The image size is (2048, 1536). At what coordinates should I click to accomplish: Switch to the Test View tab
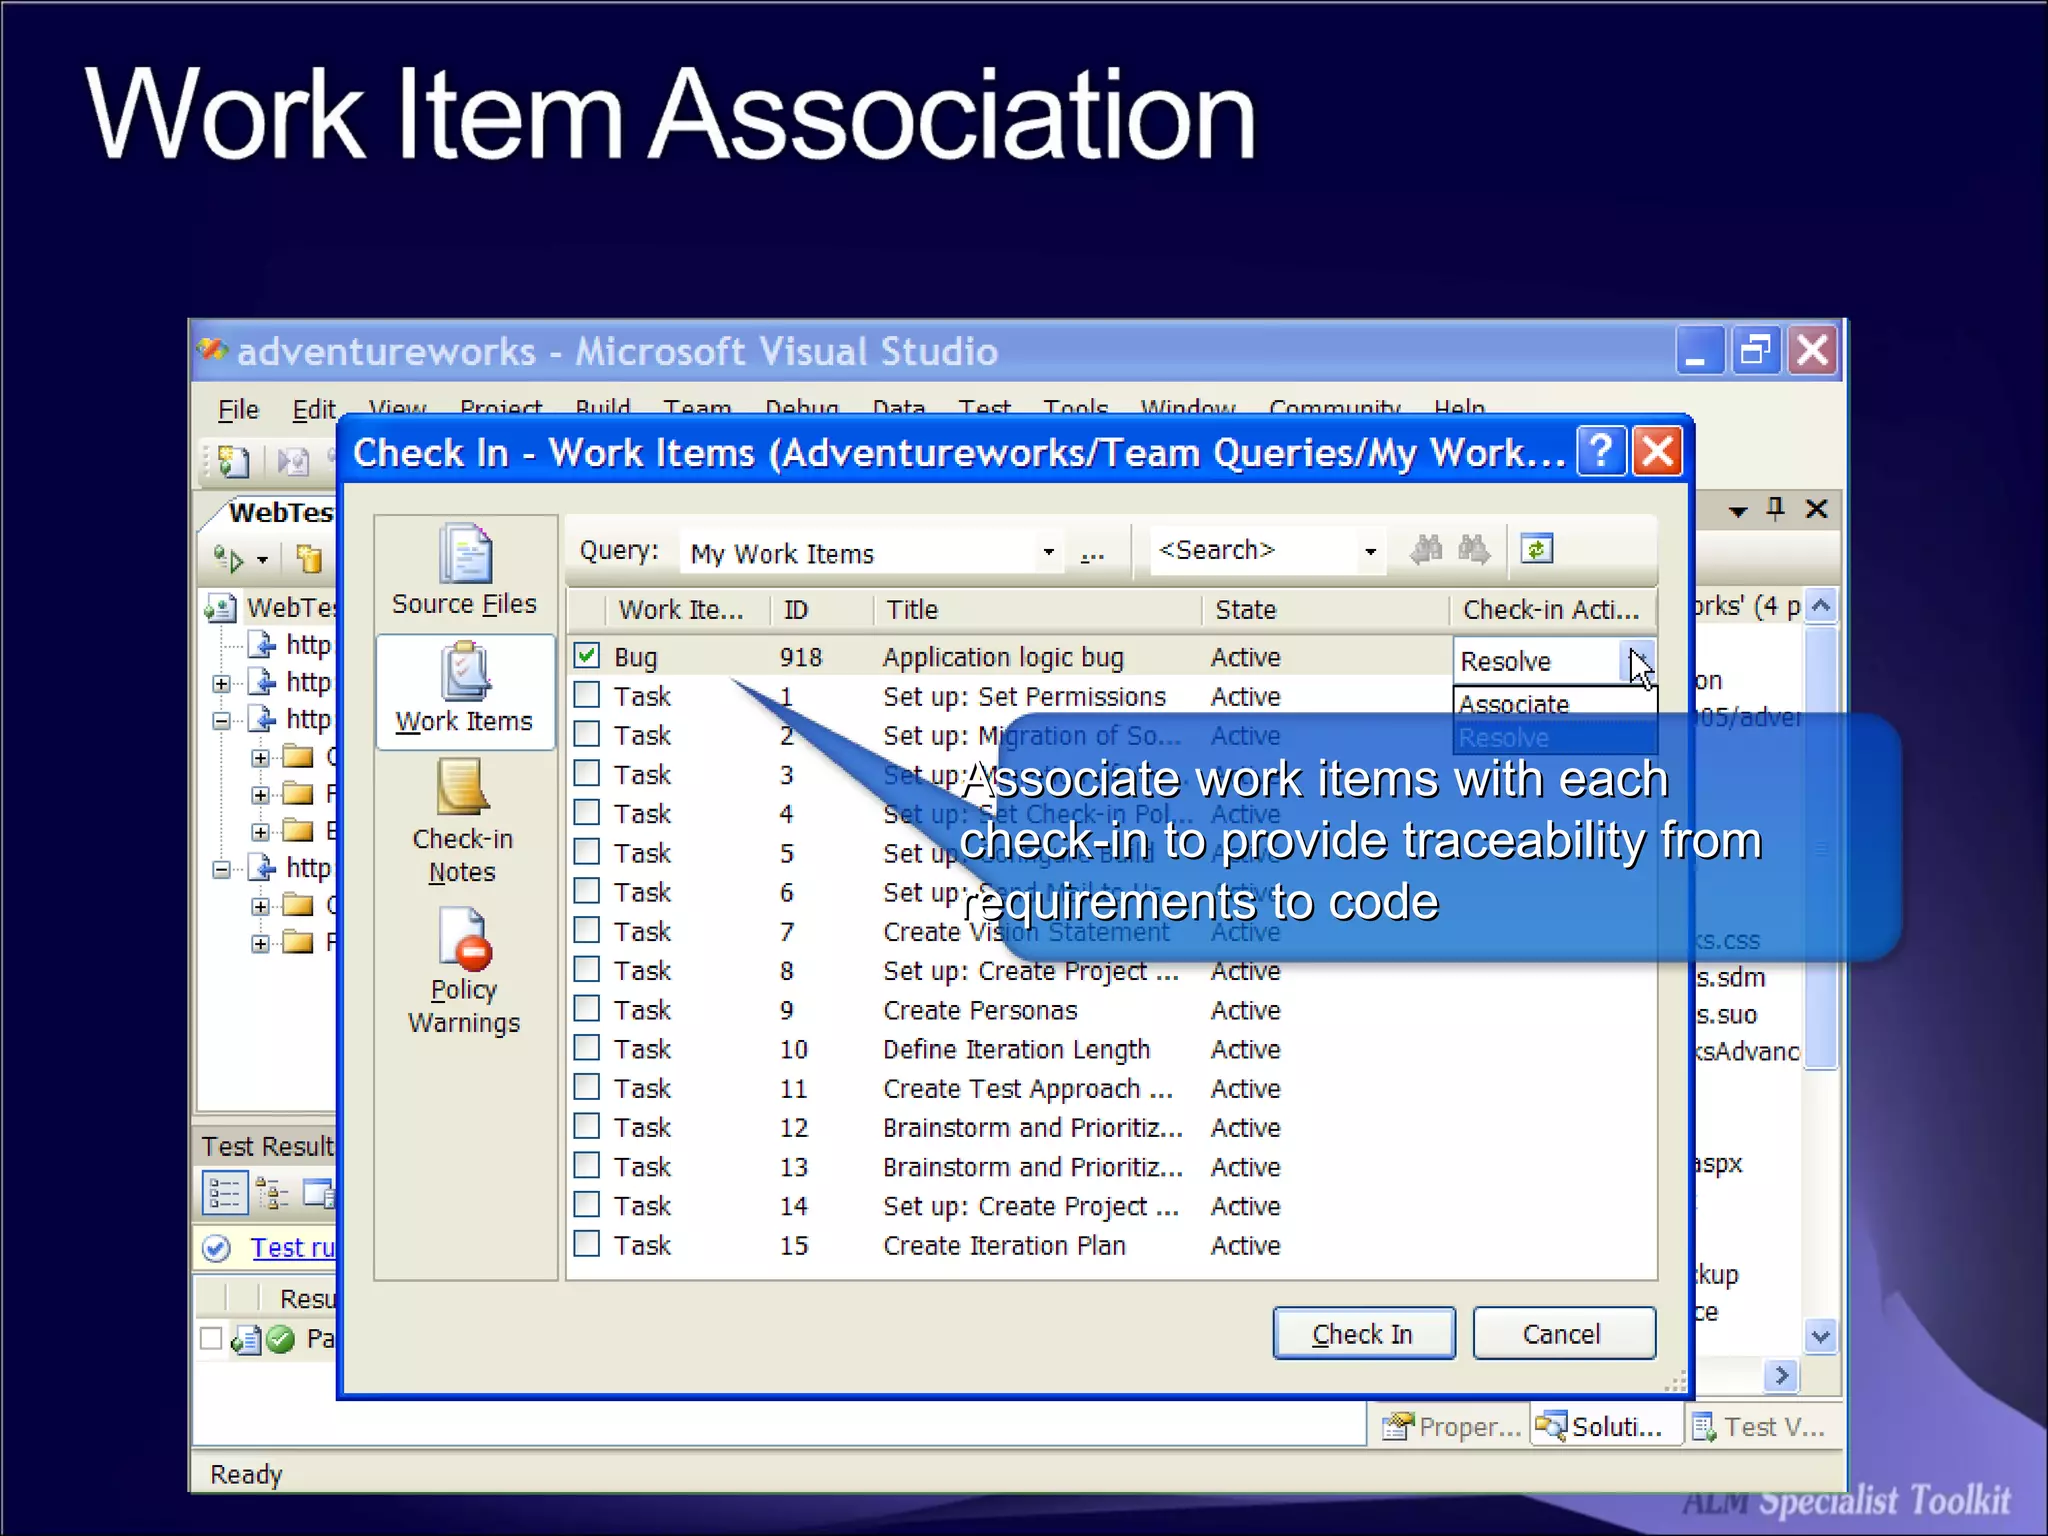(x=1762, y=1426)
